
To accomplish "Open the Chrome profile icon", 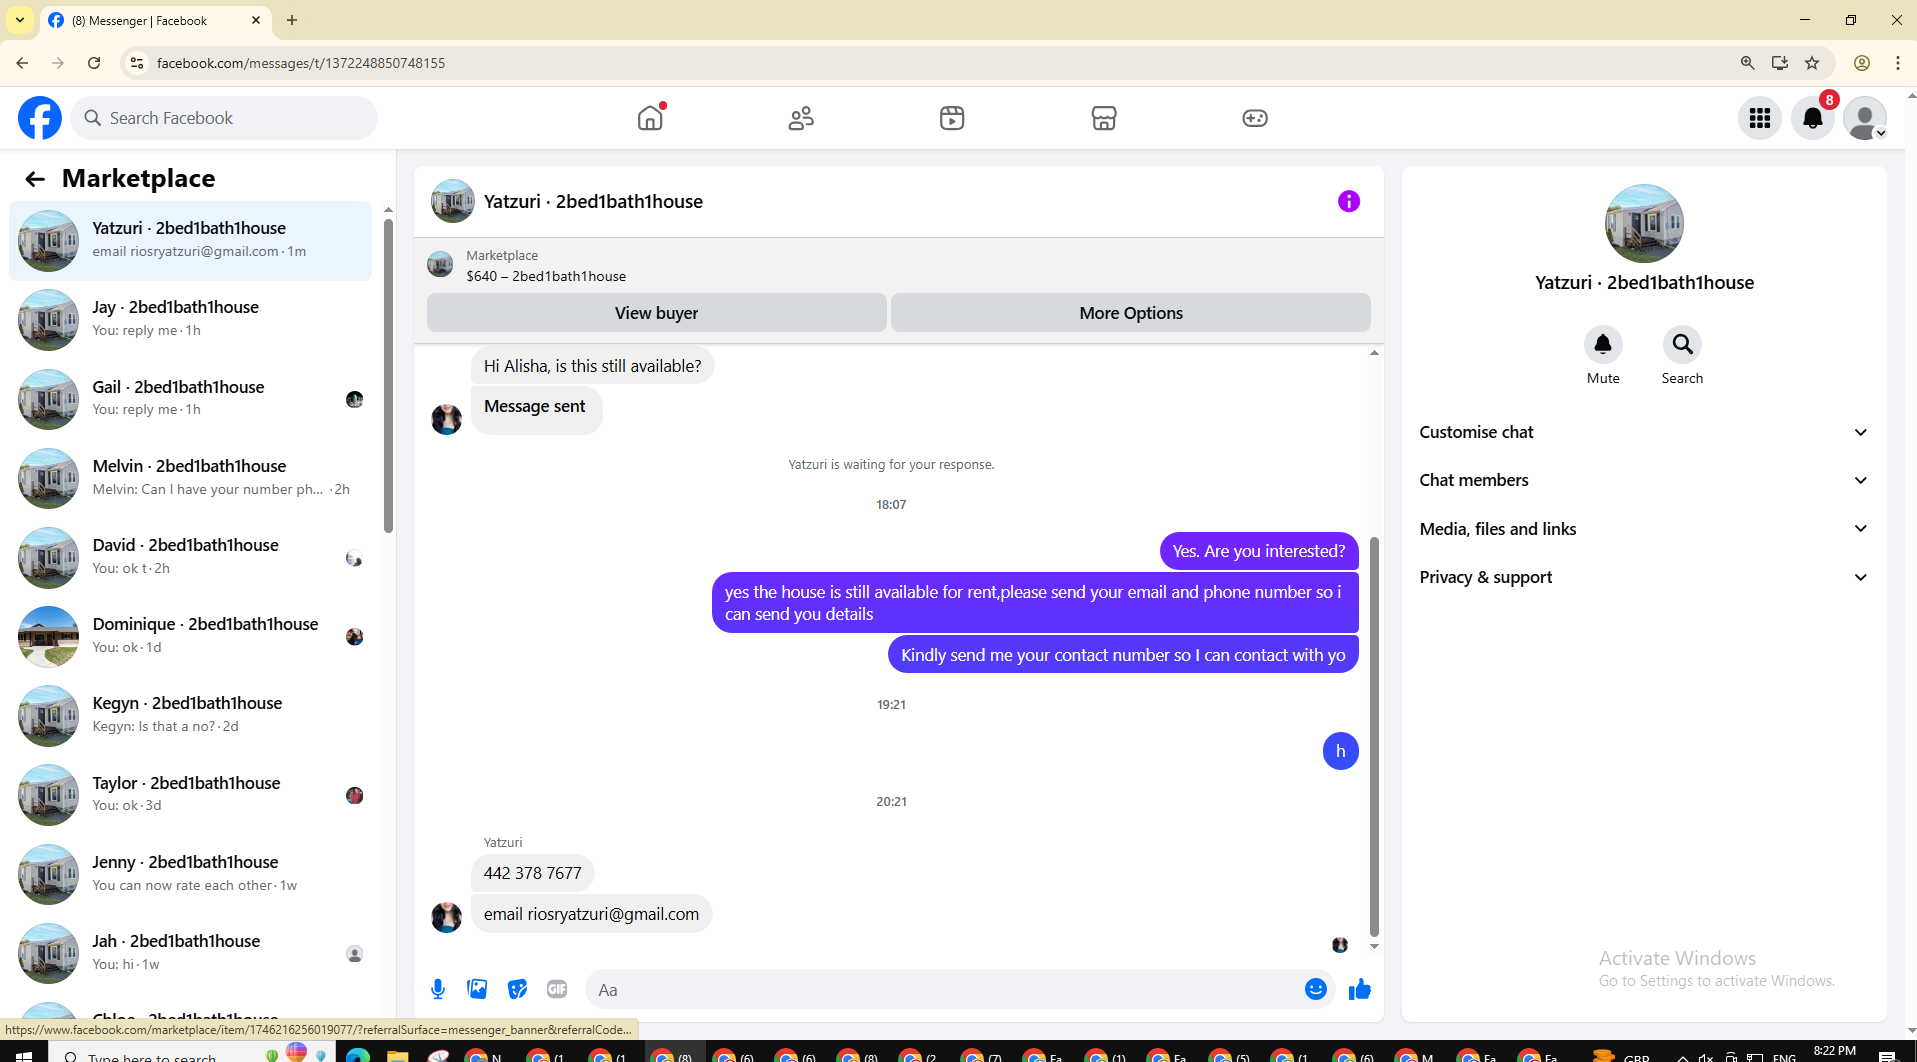I will point(1862,63).
